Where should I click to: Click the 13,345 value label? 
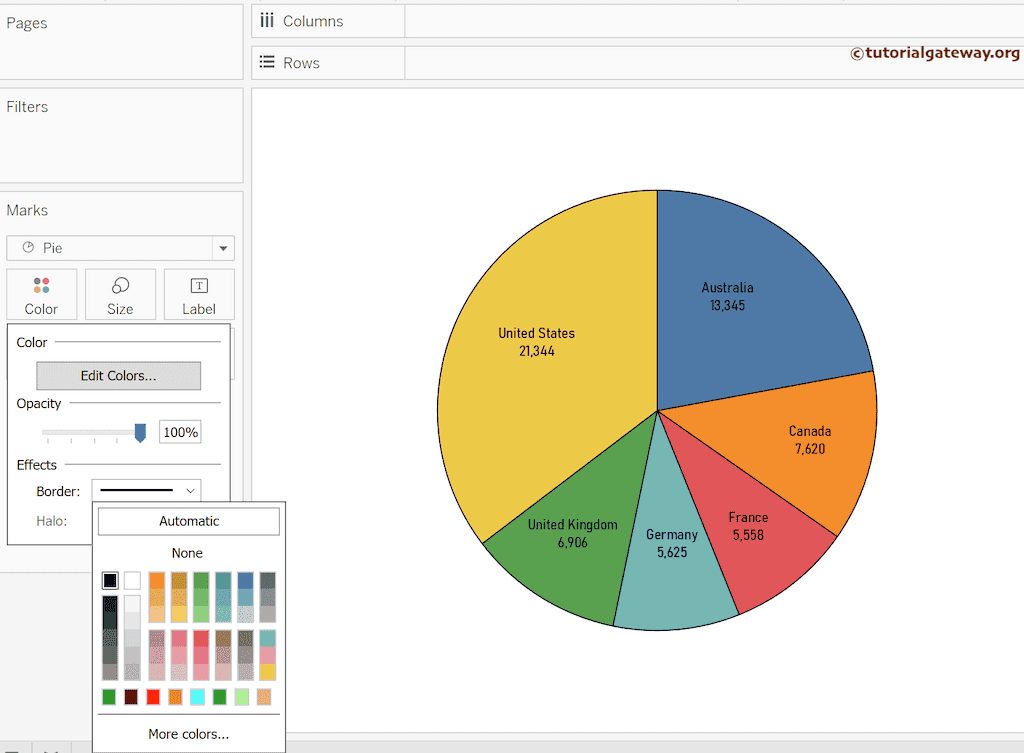(x=728, y=306)
